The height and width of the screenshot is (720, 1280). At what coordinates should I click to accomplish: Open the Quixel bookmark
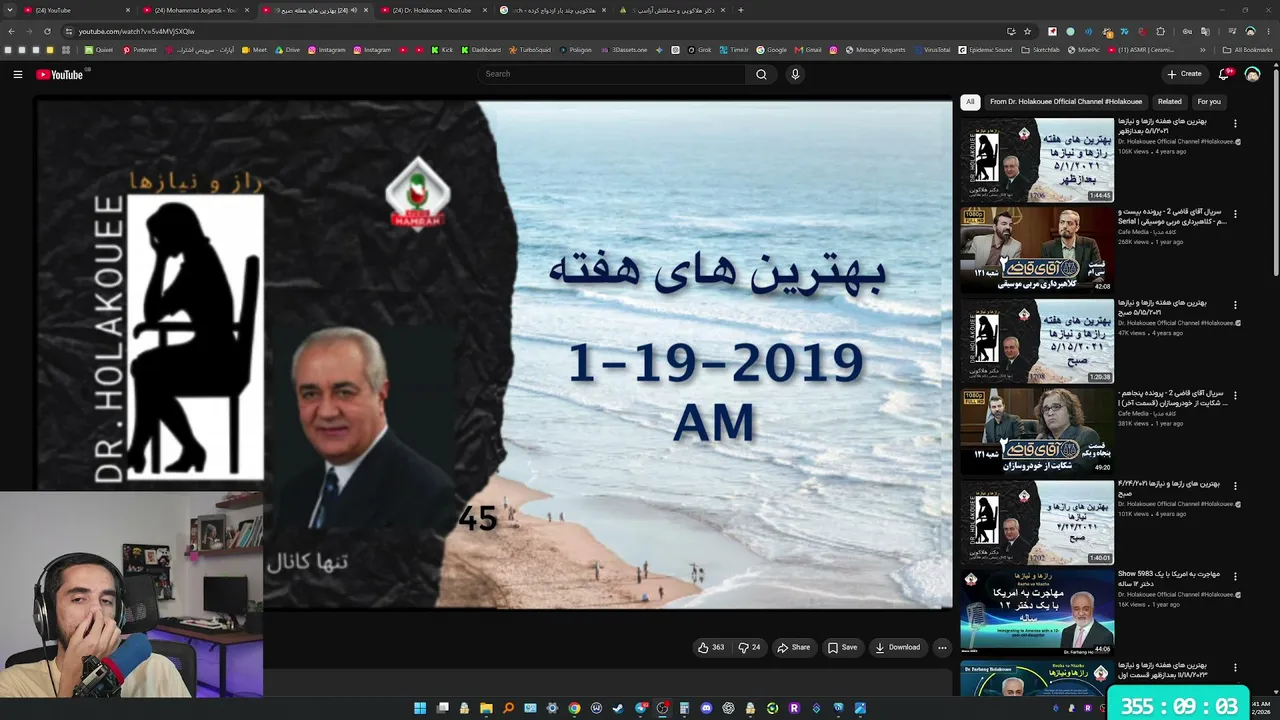click(99, 49)
